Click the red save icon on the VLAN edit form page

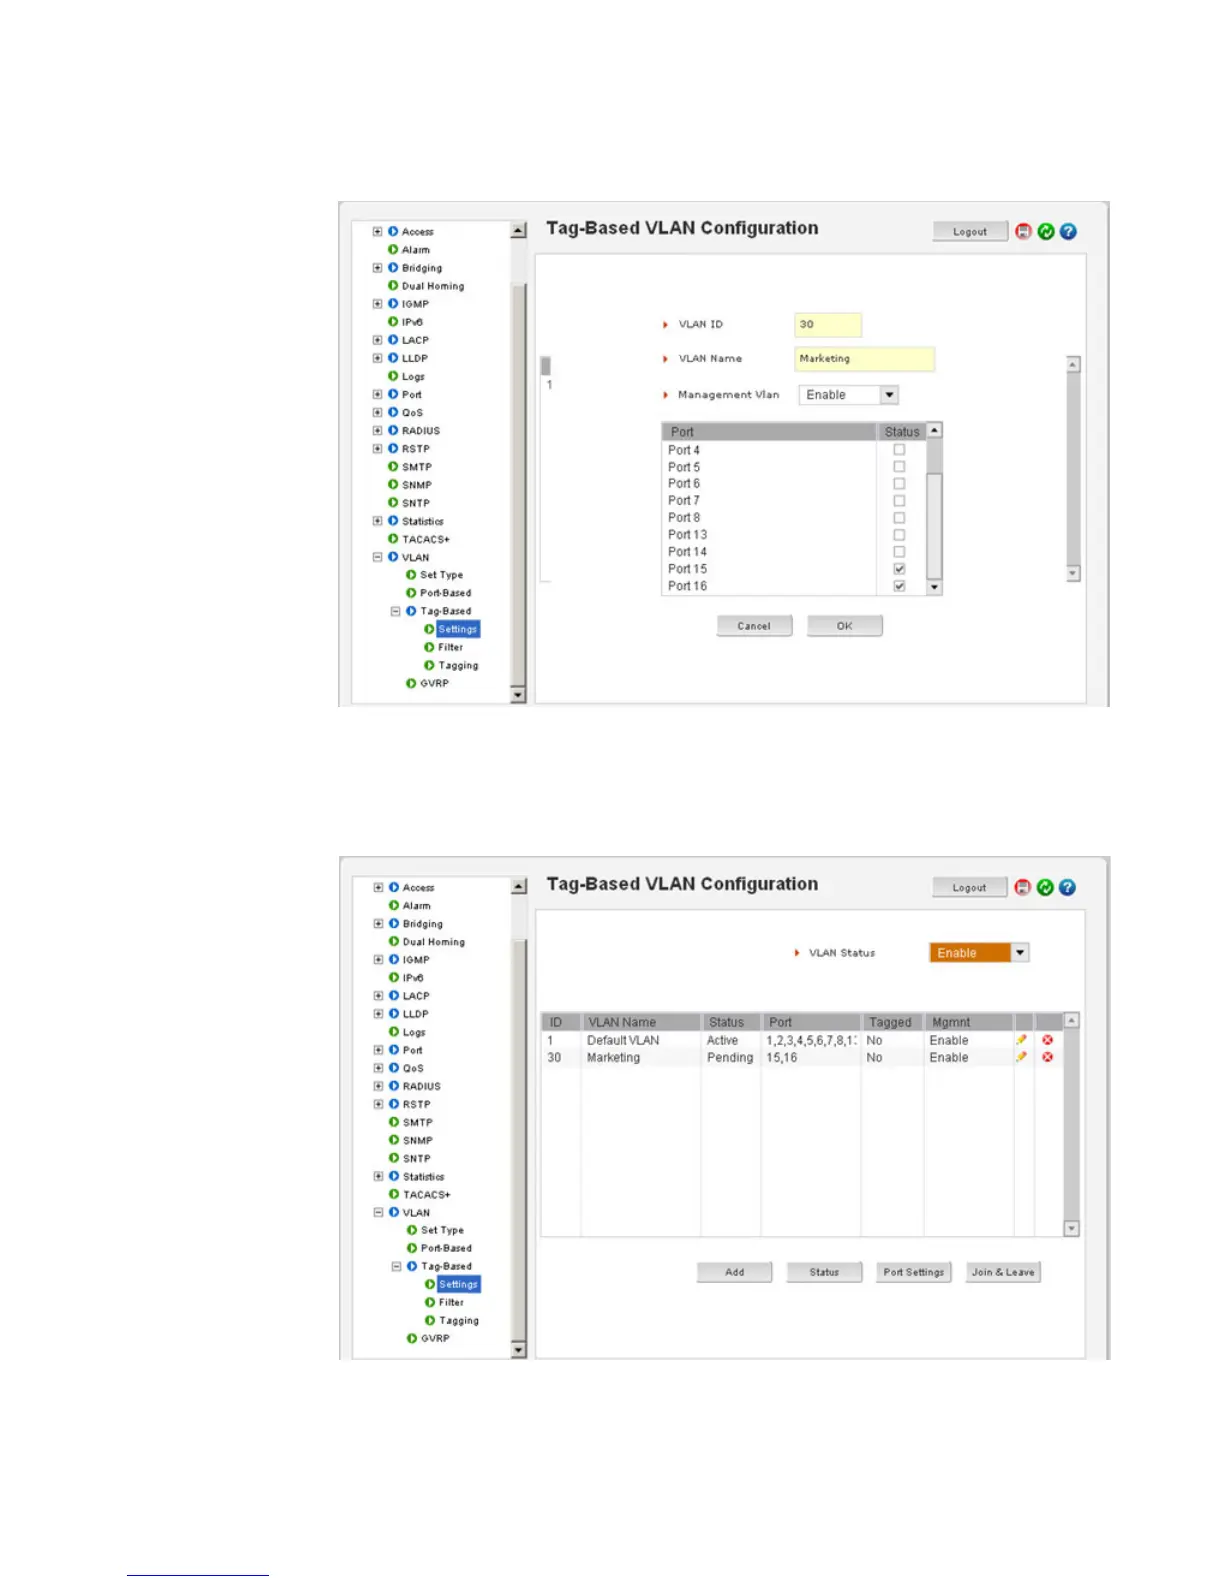click(1023, 231)
